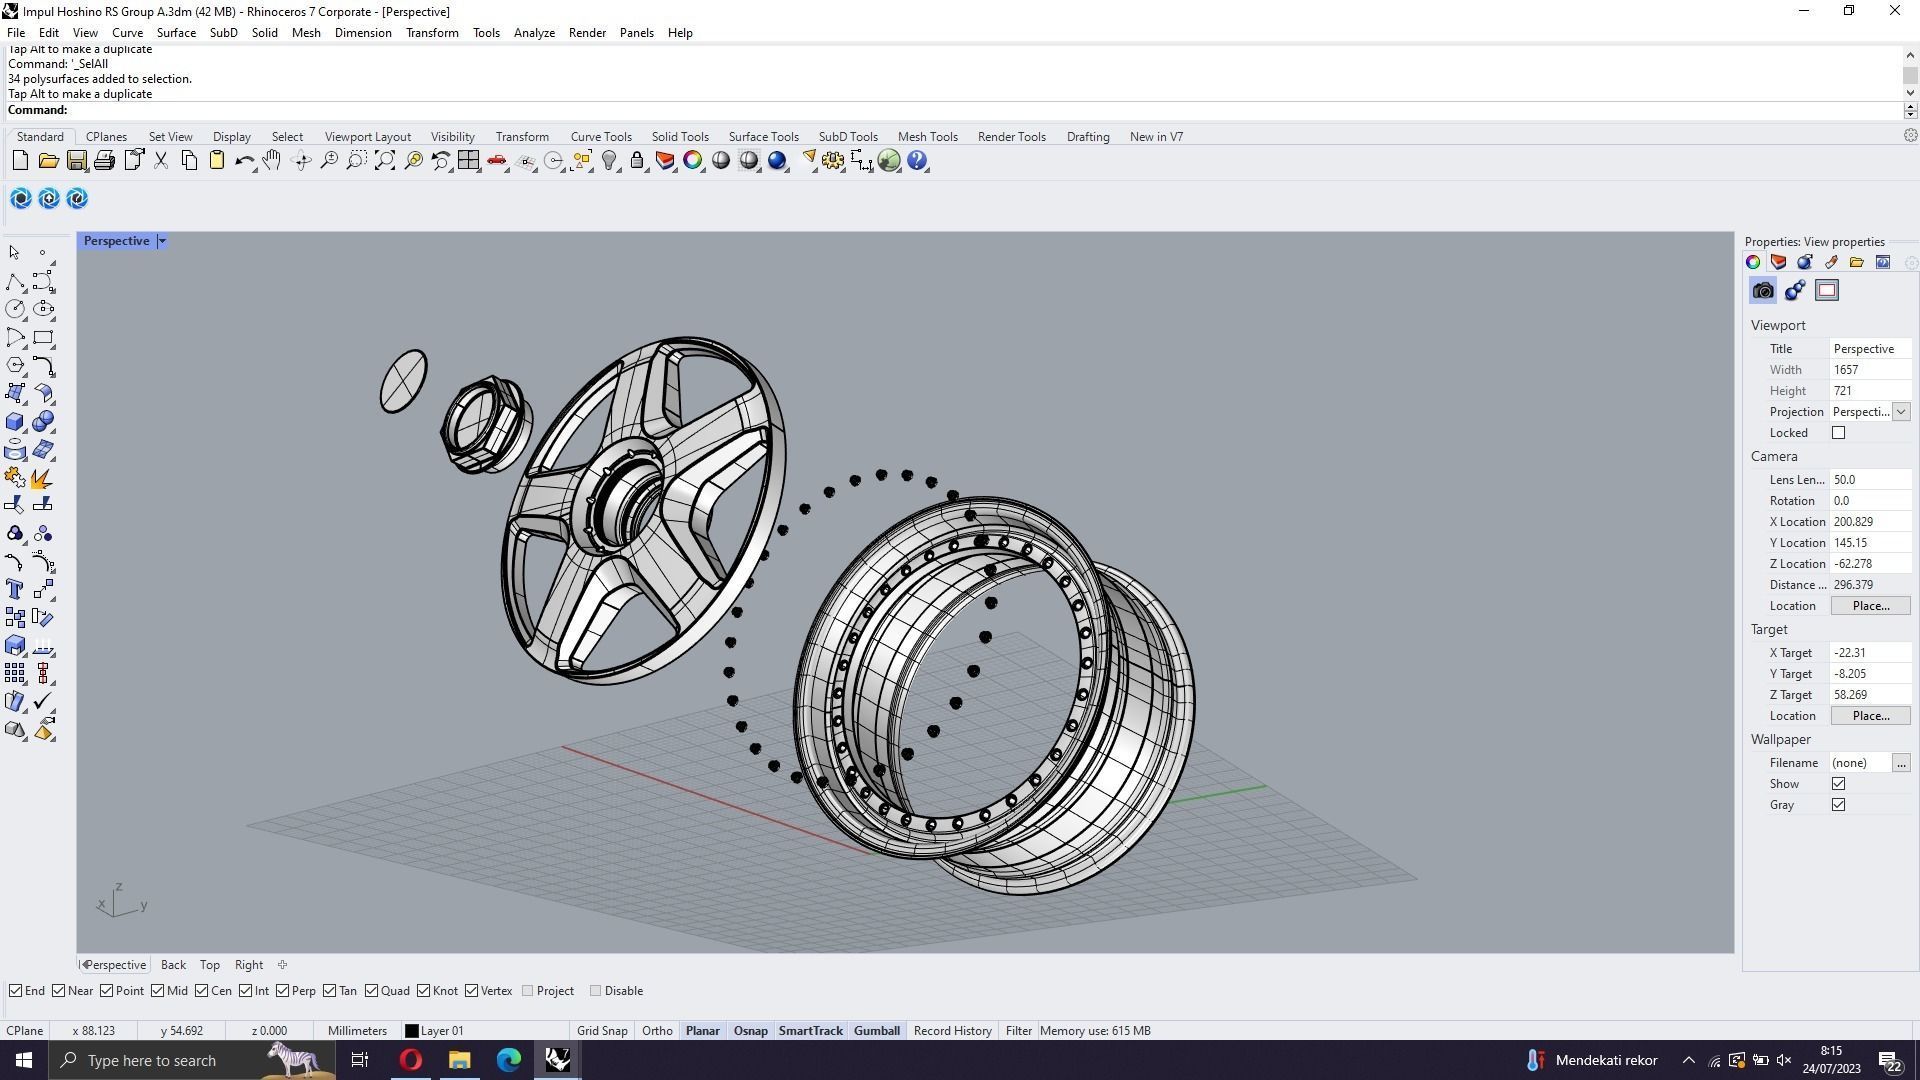Toggle the Gumball status bar button
The width and height of the screenshot is (1920, 1080).
pyautogui.click(x=876, y=1031)
